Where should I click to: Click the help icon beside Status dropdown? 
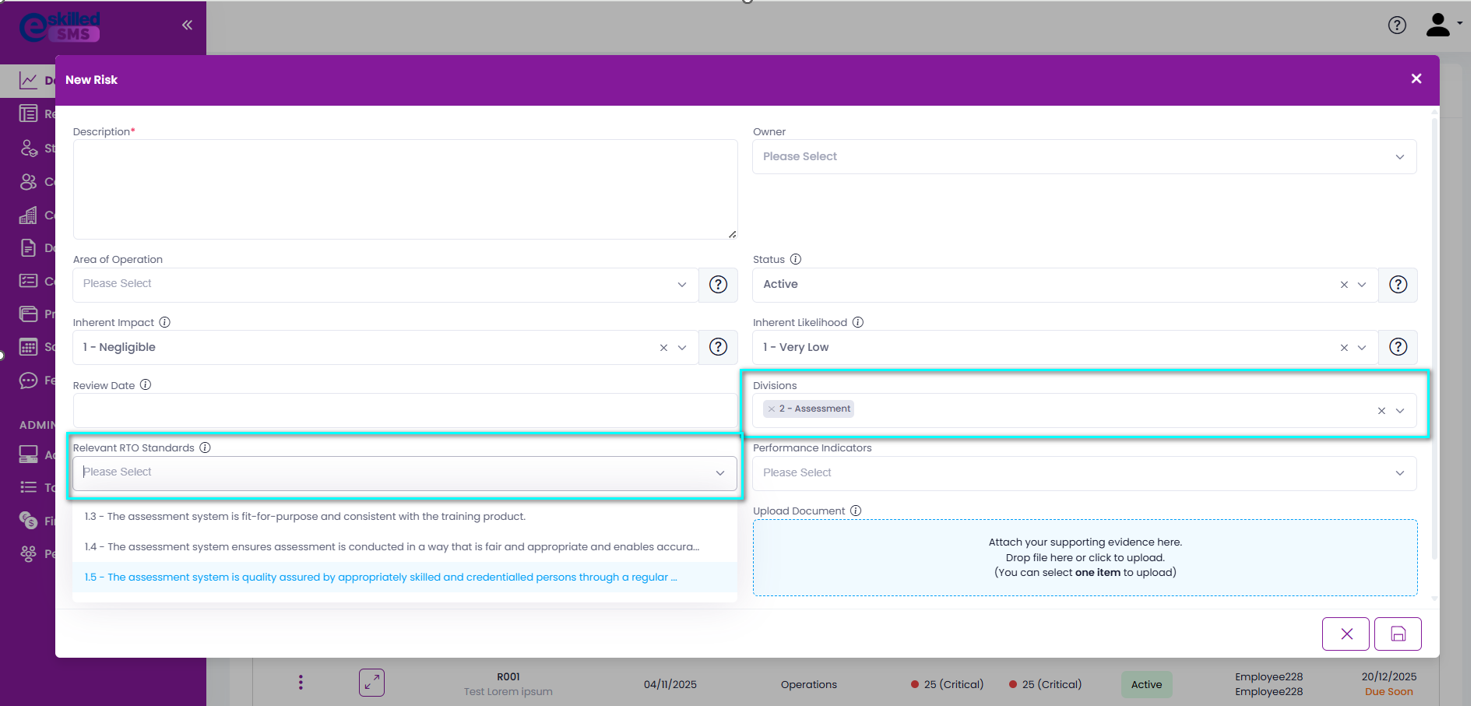1398,285
